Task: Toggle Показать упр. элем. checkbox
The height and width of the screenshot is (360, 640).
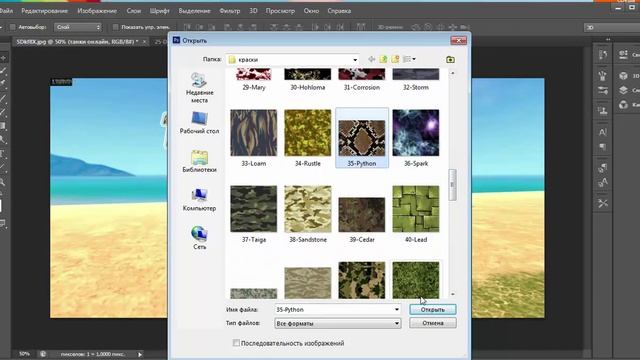Action: click(116, 27)
